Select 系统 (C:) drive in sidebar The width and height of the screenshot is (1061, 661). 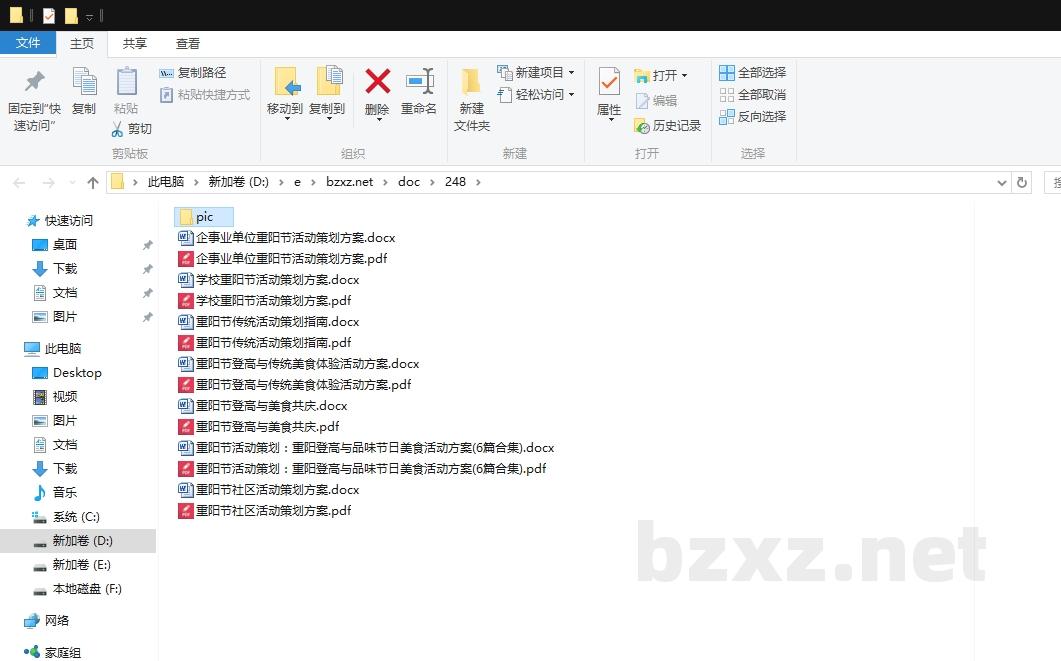(76, 517)
